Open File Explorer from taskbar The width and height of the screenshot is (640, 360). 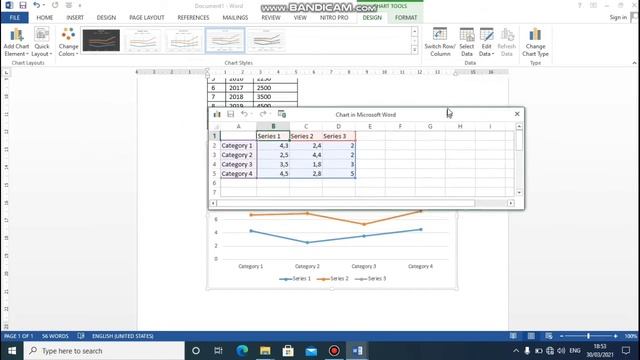click(265, 351)
